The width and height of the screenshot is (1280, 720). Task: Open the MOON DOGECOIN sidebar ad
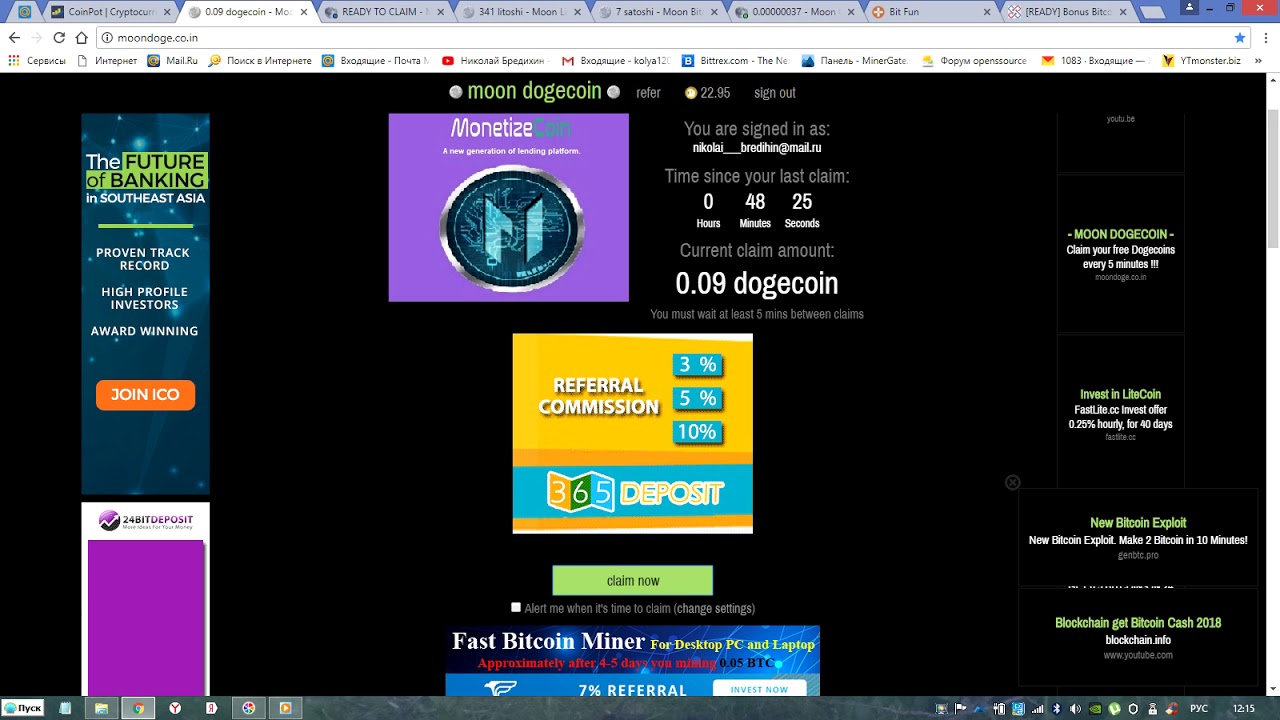coord(1121,254)
